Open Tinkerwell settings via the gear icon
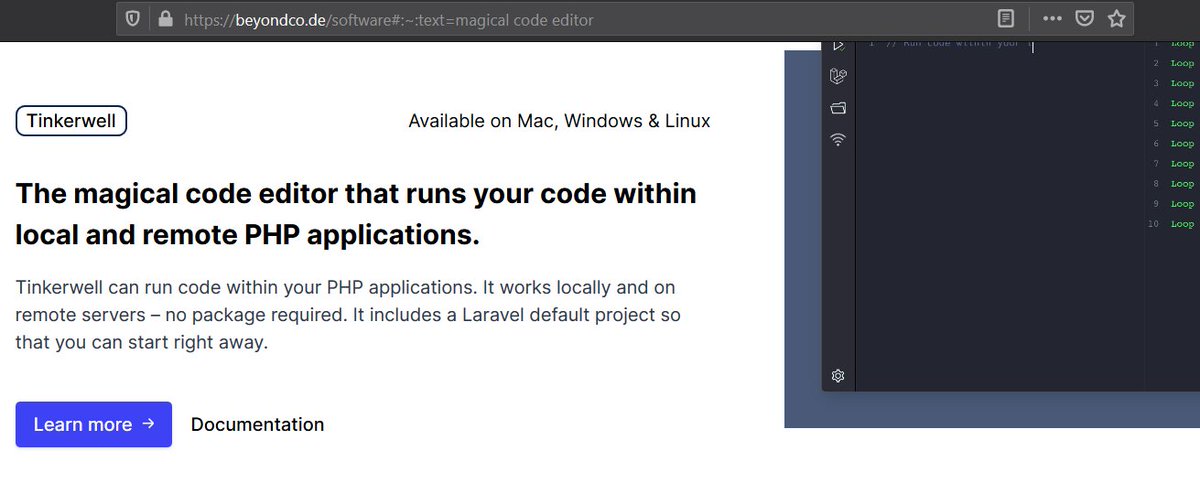The height and width of the screenshot is (483, 1200). [x=838, y=376]
